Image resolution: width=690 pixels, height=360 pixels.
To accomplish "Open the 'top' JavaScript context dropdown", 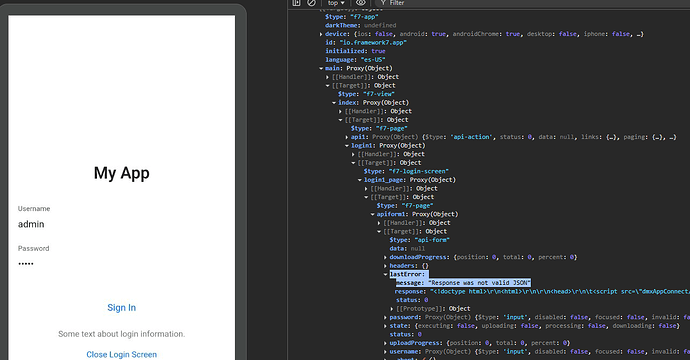I will click(336, 3).
